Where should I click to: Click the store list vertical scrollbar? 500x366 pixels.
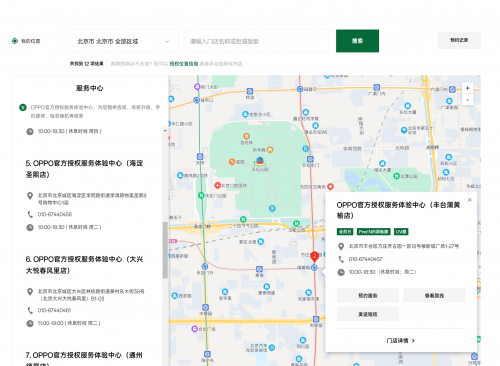(x=165, y=250)
